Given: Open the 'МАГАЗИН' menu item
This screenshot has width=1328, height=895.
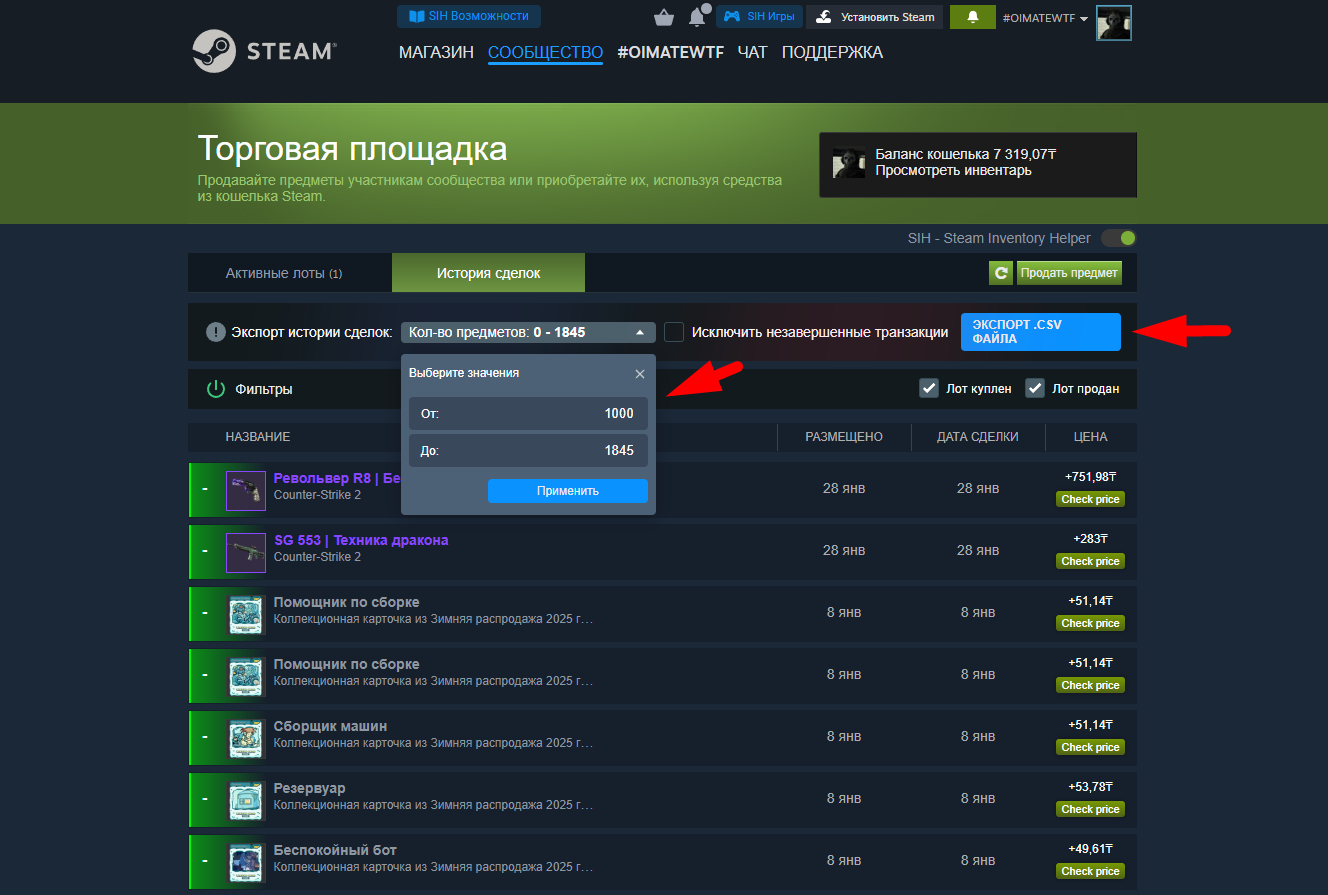Looking at the screenshot, I should pos(436,52).
